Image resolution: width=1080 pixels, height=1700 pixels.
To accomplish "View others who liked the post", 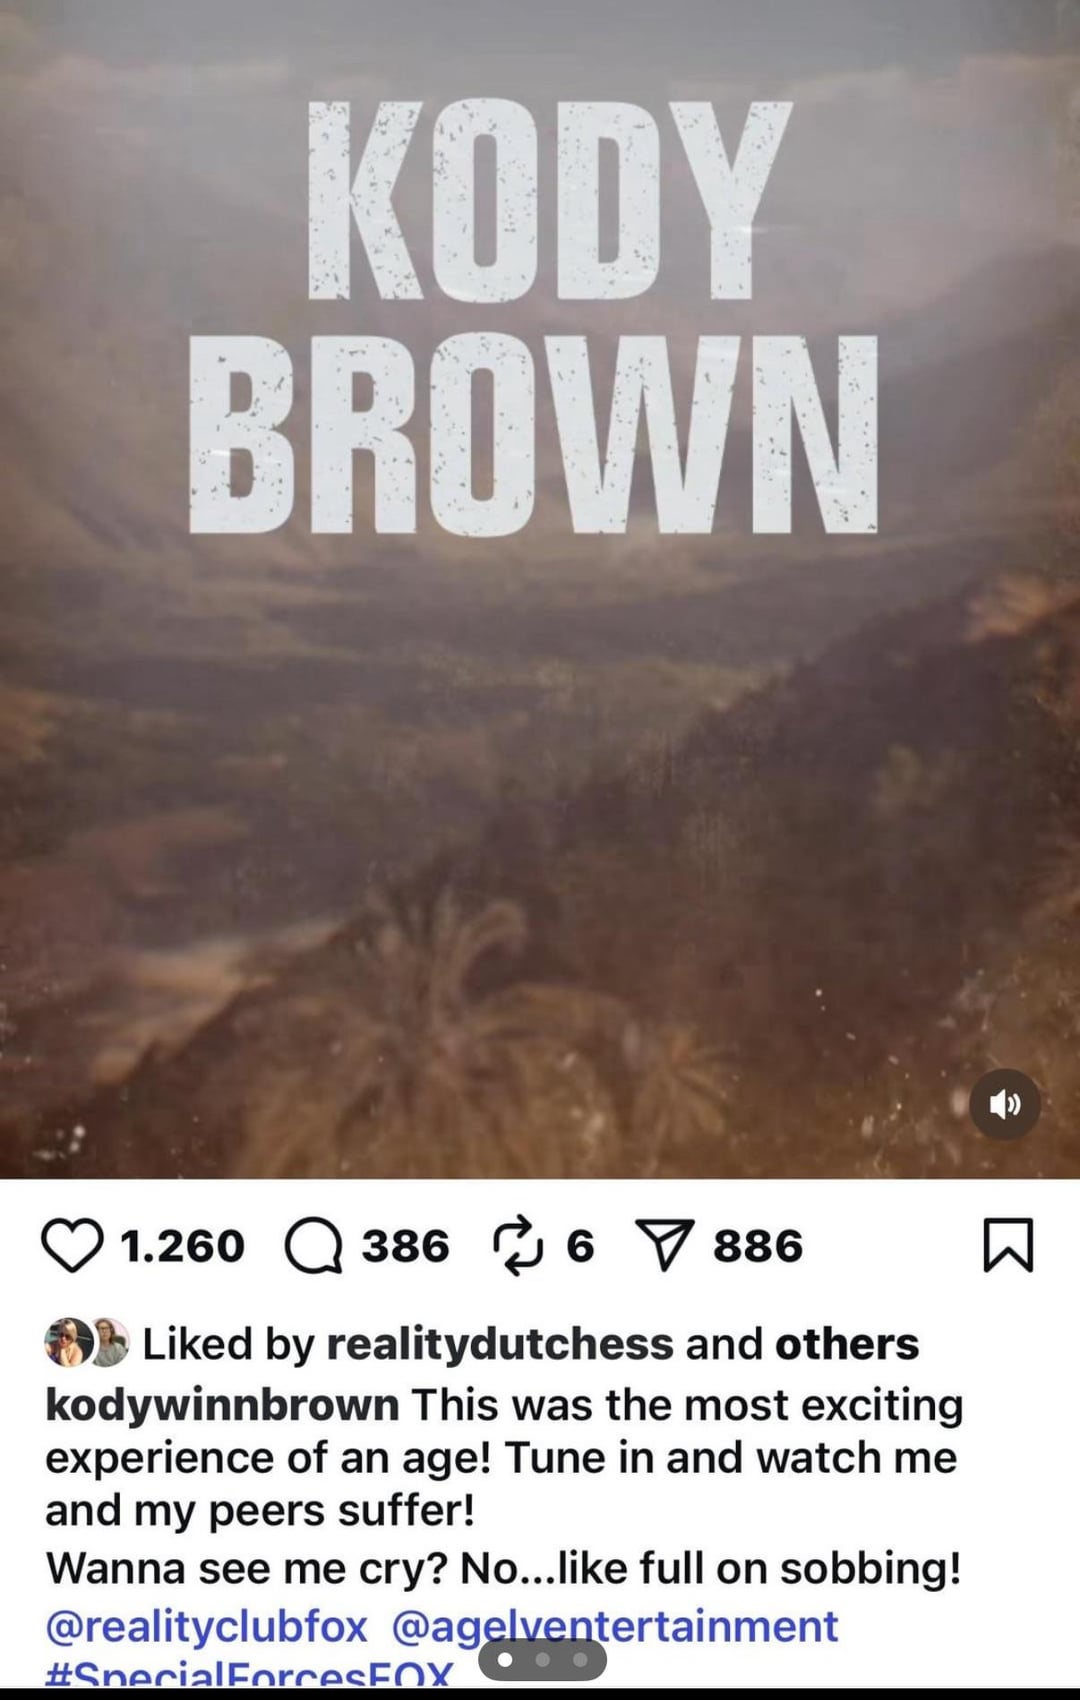I will (x=847, y=1344).
